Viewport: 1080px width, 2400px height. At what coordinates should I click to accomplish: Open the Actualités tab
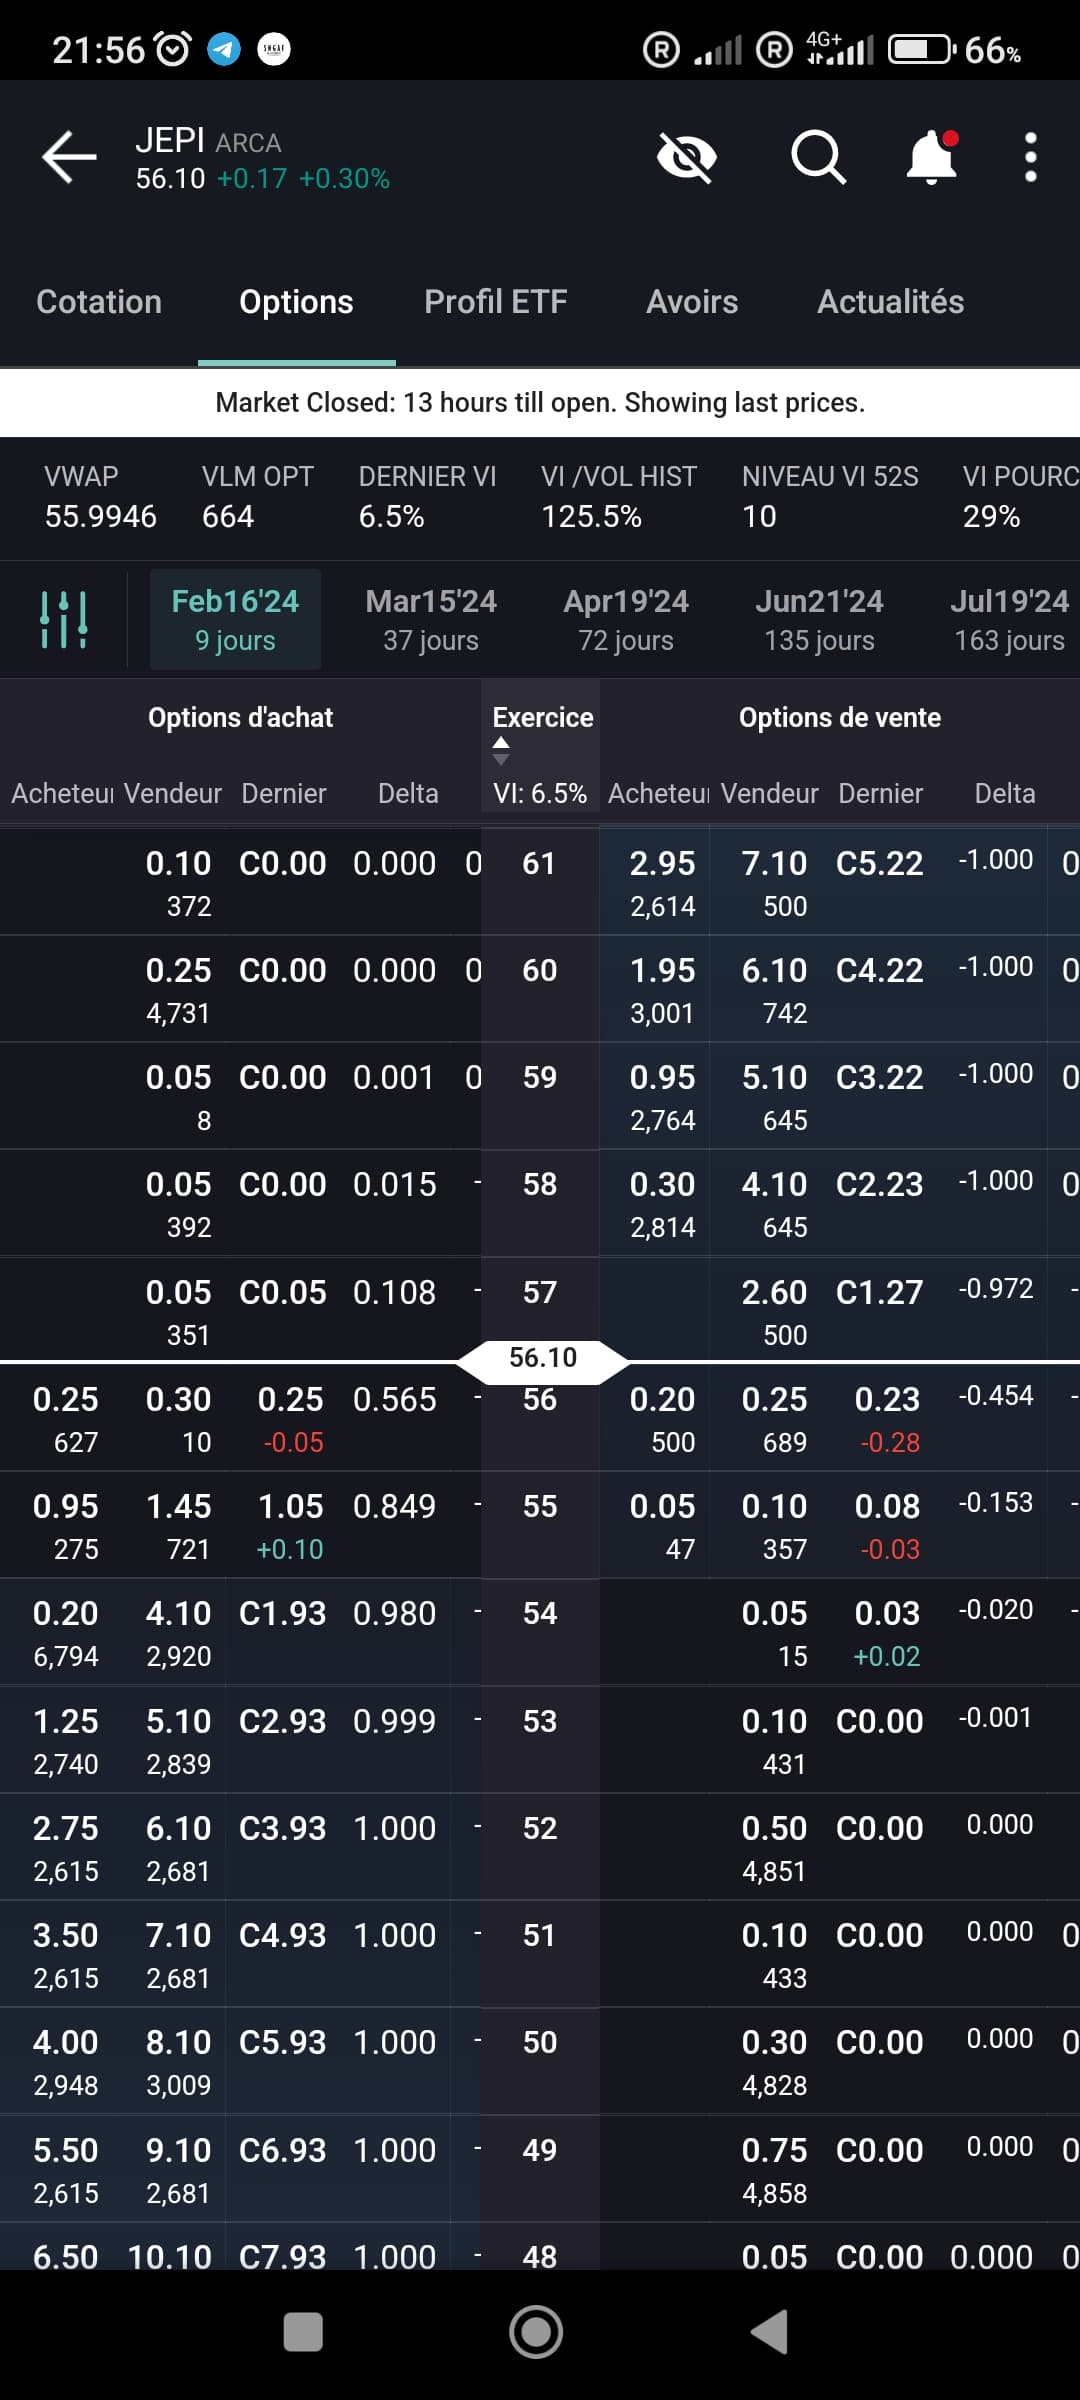(x=891, y=302)
